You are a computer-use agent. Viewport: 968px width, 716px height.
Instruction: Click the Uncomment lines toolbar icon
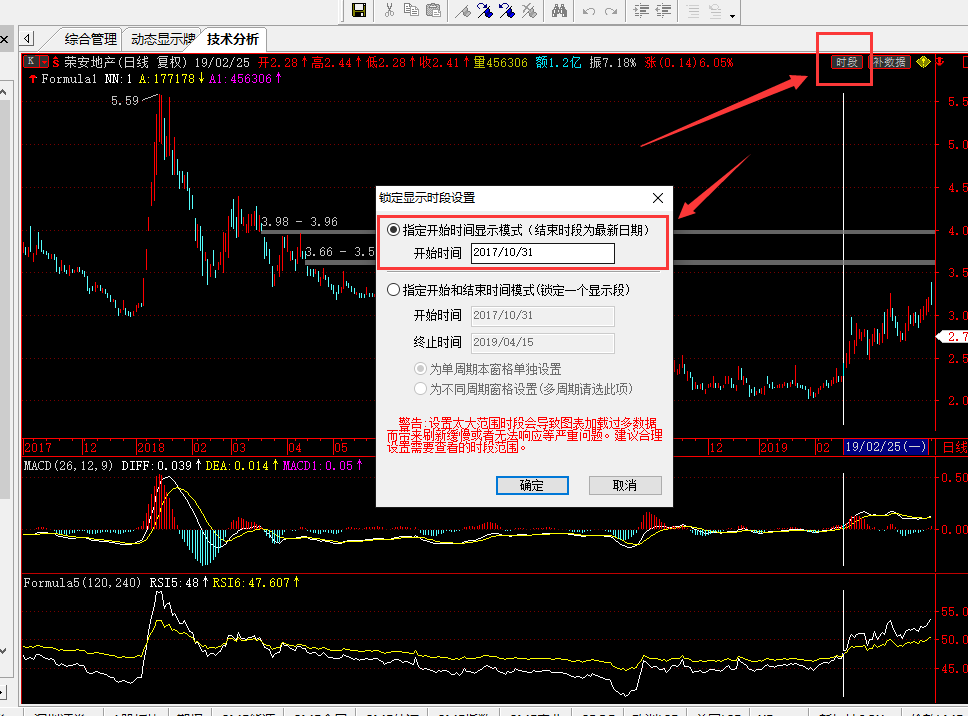715,10
